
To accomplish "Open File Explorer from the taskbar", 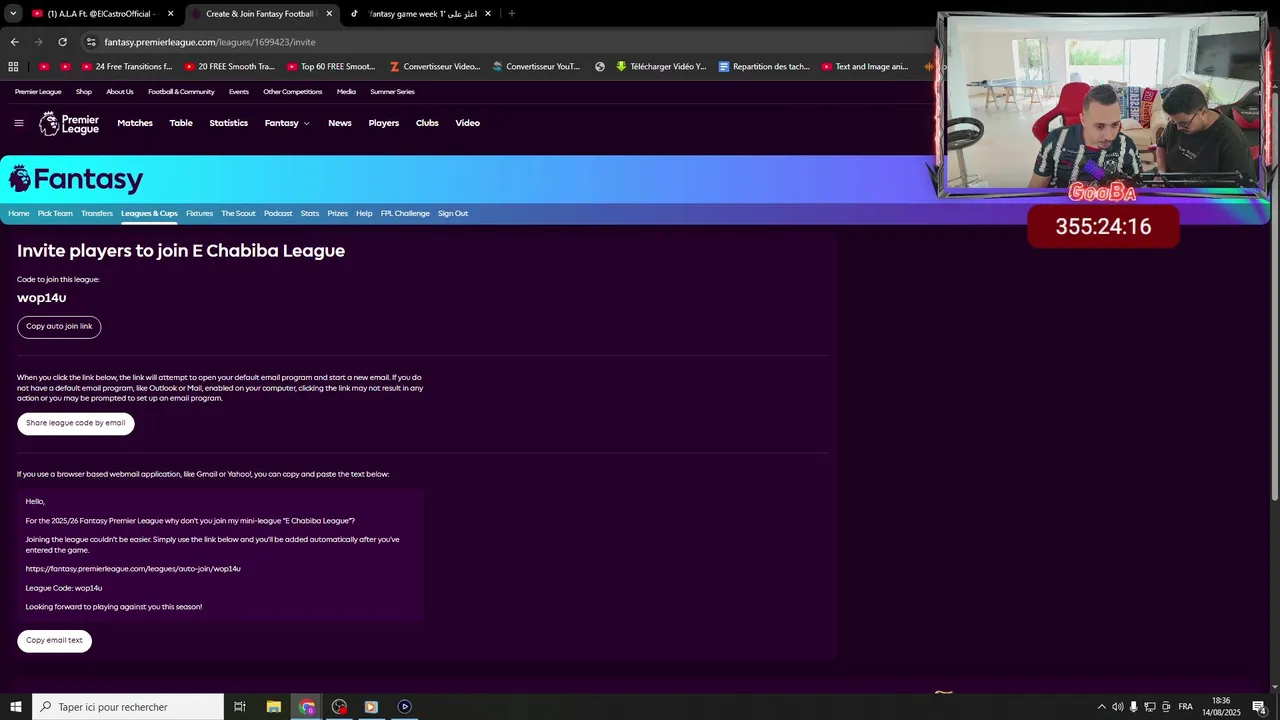I will pyautogui.click(x=274, y=707).
